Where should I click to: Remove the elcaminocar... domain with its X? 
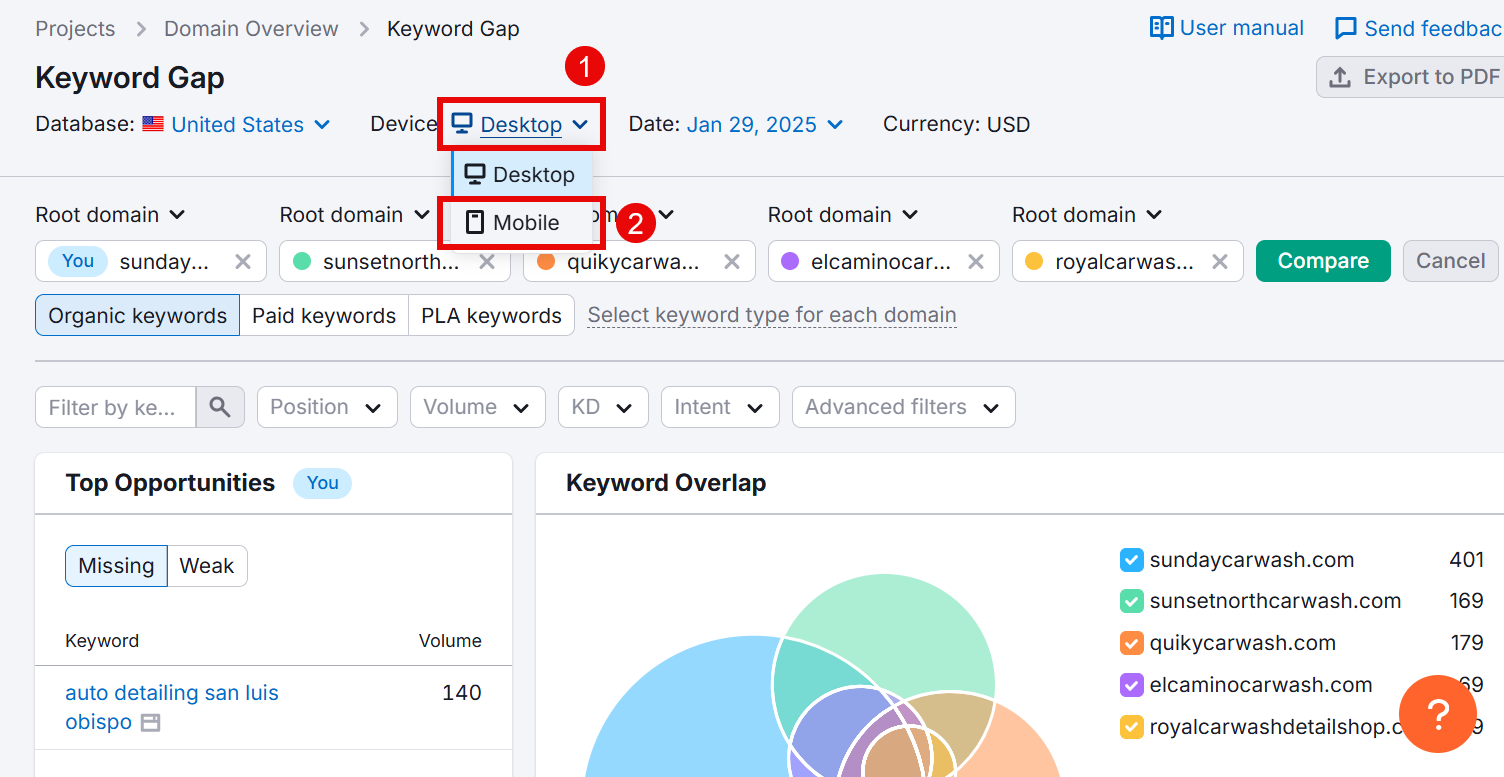[976, 261]
